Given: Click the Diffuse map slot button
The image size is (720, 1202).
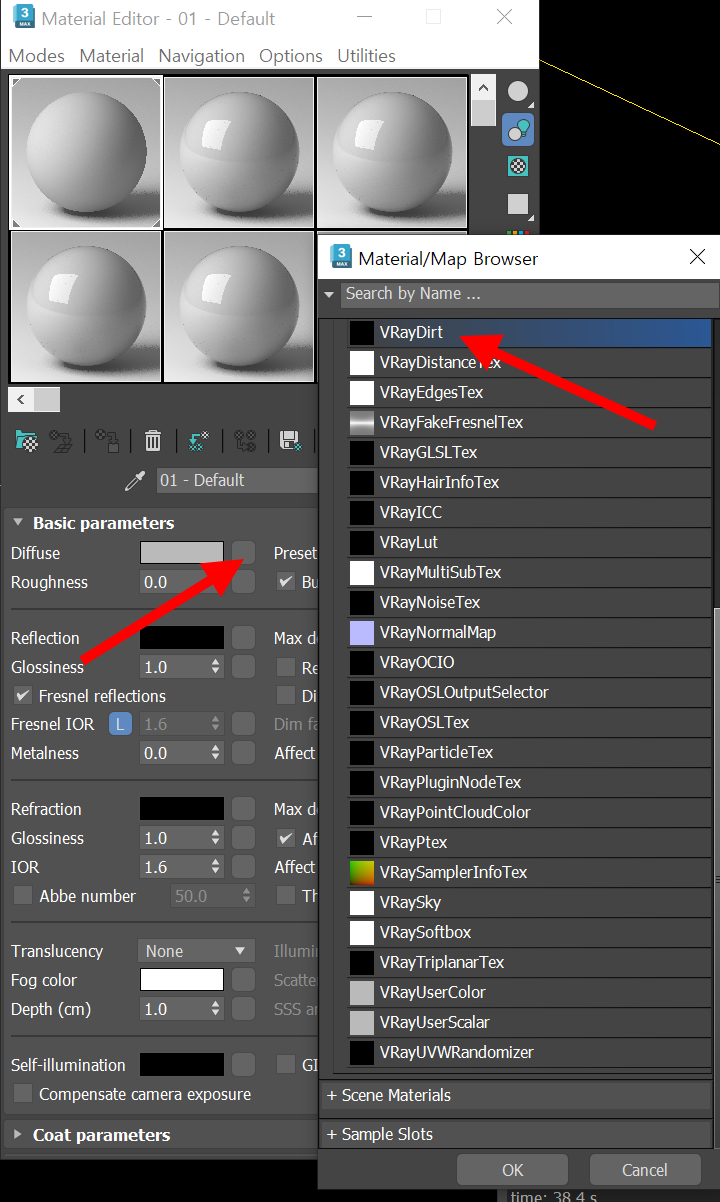Looking at the screenshot, I should [243, 553].
